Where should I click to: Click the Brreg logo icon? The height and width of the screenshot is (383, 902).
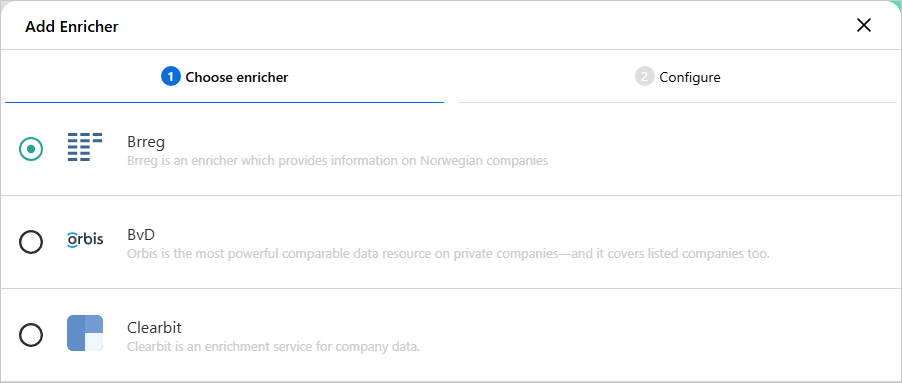point(85,147)
